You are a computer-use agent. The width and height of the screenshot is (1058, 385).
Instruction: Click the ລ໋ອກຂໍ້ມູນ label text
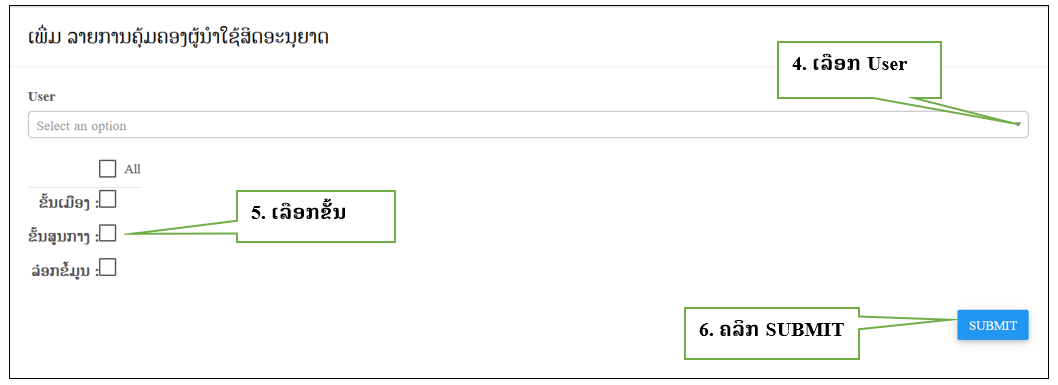coord(65,270)
